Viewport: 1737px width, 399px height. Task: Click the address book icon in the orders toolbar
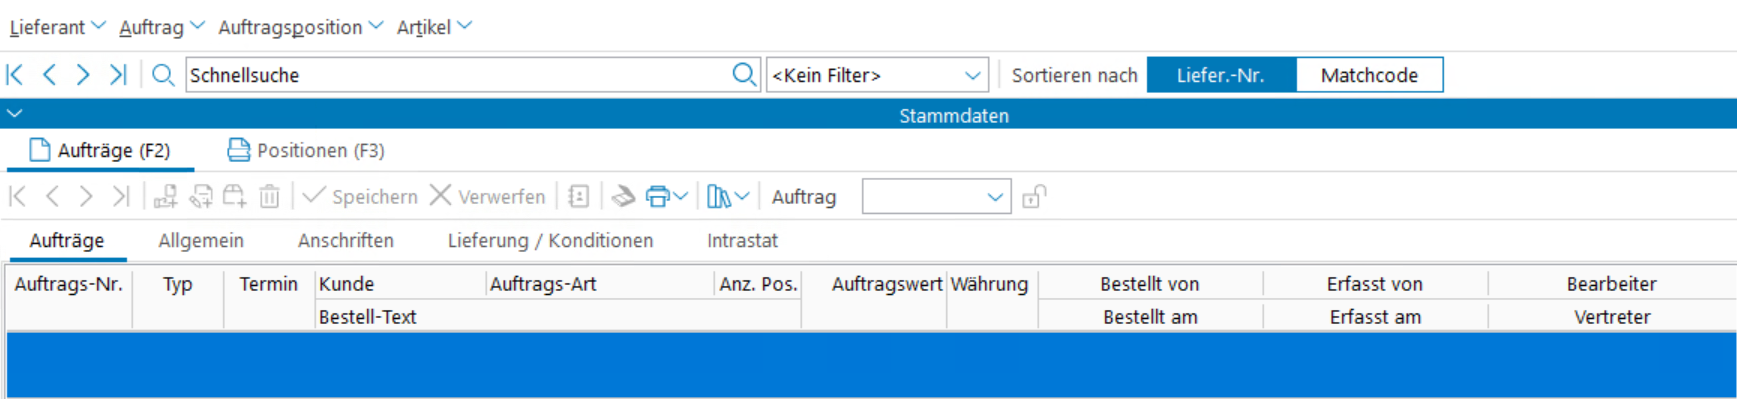(578, 196)
